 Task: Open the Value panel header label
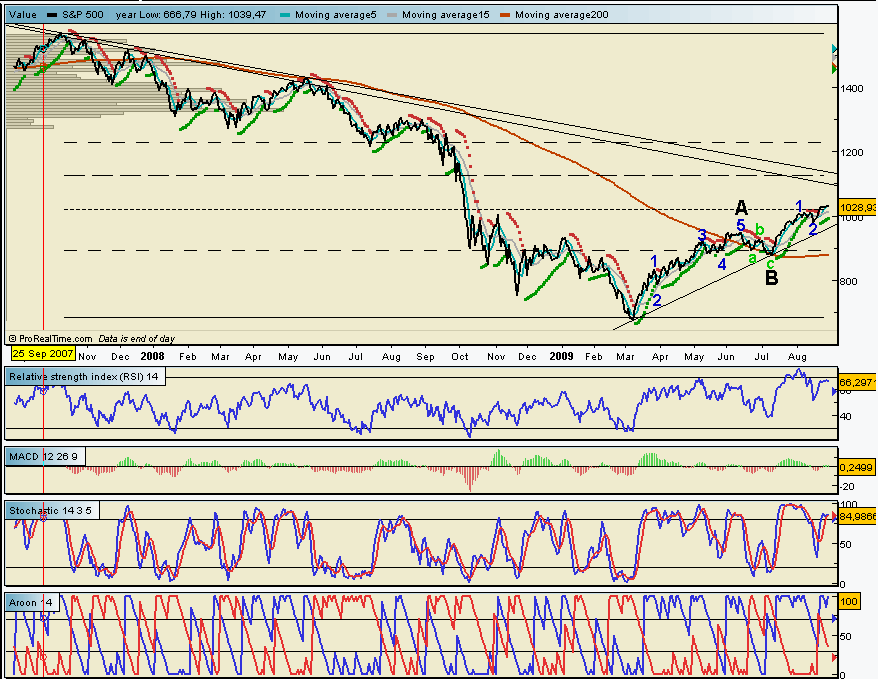pos(24,15)
